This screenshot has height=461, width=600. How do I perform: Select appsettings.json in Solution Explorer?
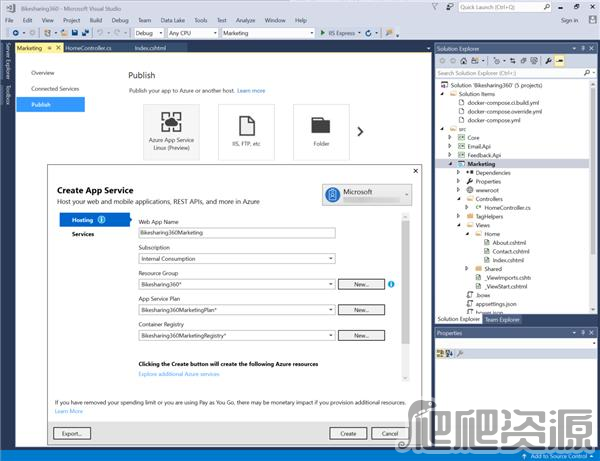(x=496, y=304)
